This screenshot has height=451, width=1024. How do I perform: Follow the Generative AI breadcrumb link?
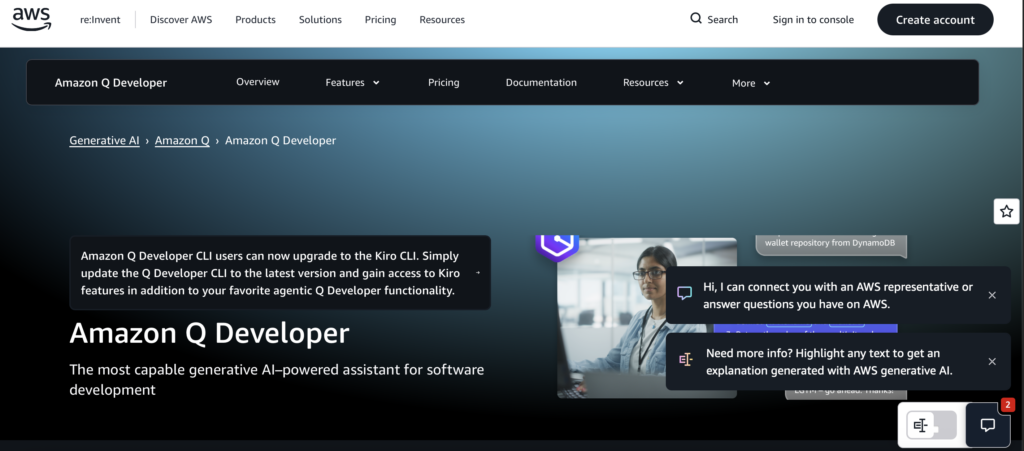104,141
